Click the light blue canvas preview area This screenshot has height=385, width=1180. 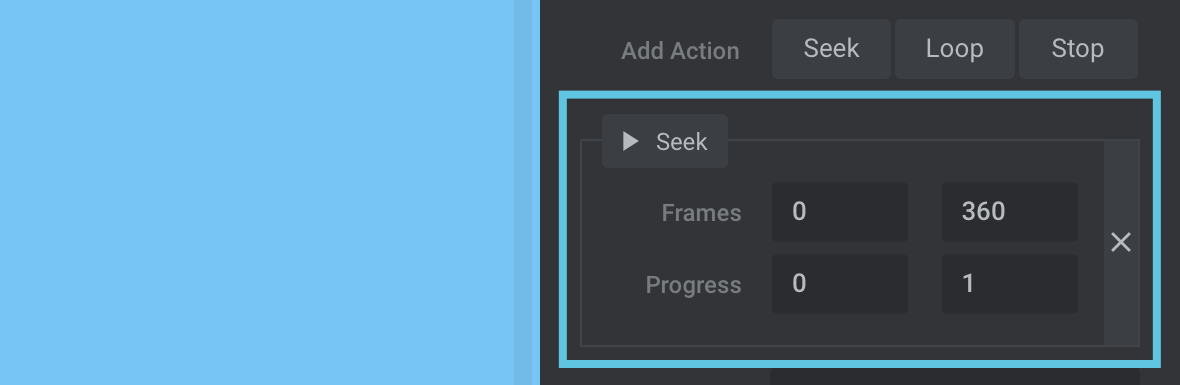click(x=256, y=192)
